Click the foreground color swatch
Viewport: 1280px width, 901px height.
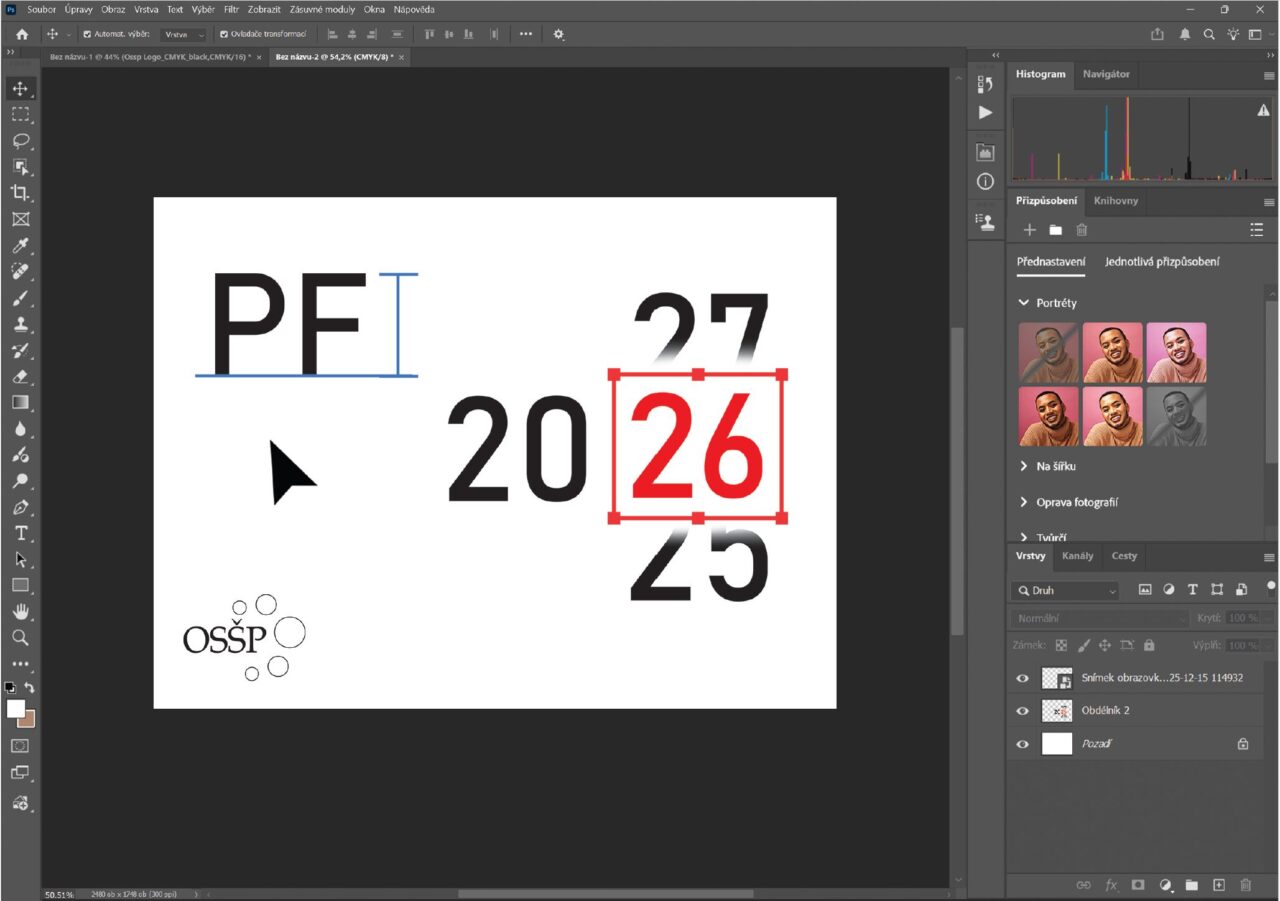[15, 708]
